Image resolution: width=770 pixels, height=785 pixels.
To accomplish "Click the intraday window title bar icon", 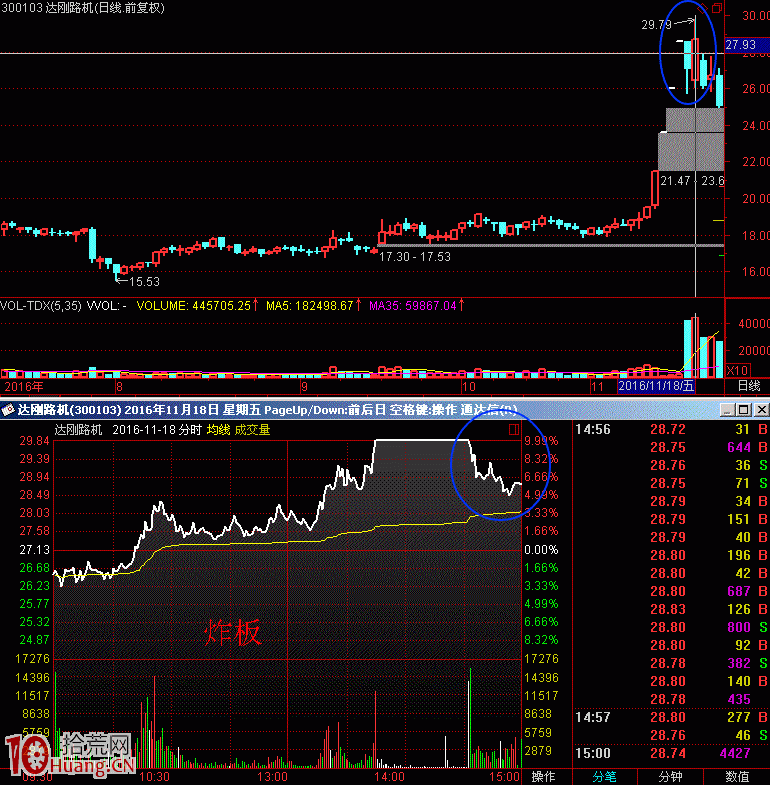I will (8, 410).
